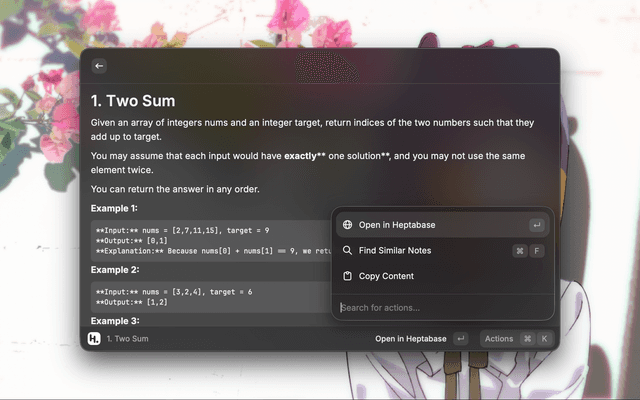
Task: Click the K shortcut key badge
Action: [x=544, y=339]
